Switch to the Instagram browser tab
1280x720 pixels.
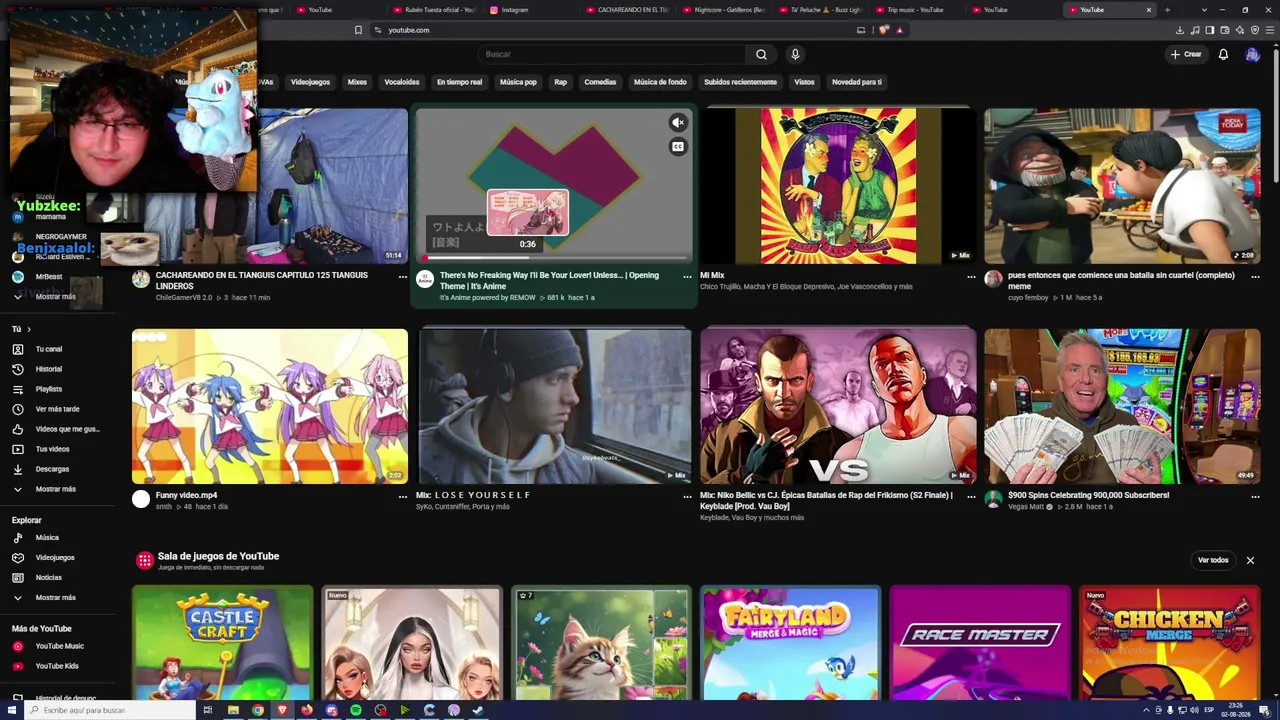tap(515, 10)
